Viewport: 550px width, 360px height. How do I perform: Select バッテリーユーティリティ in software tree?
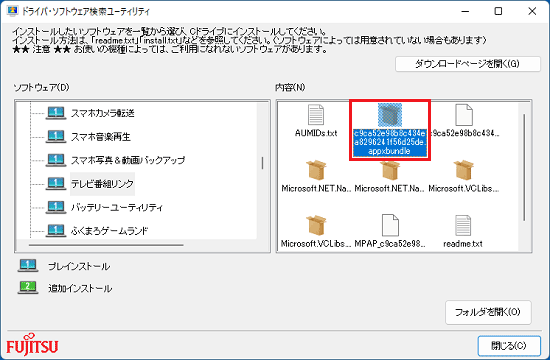point(117,207)
